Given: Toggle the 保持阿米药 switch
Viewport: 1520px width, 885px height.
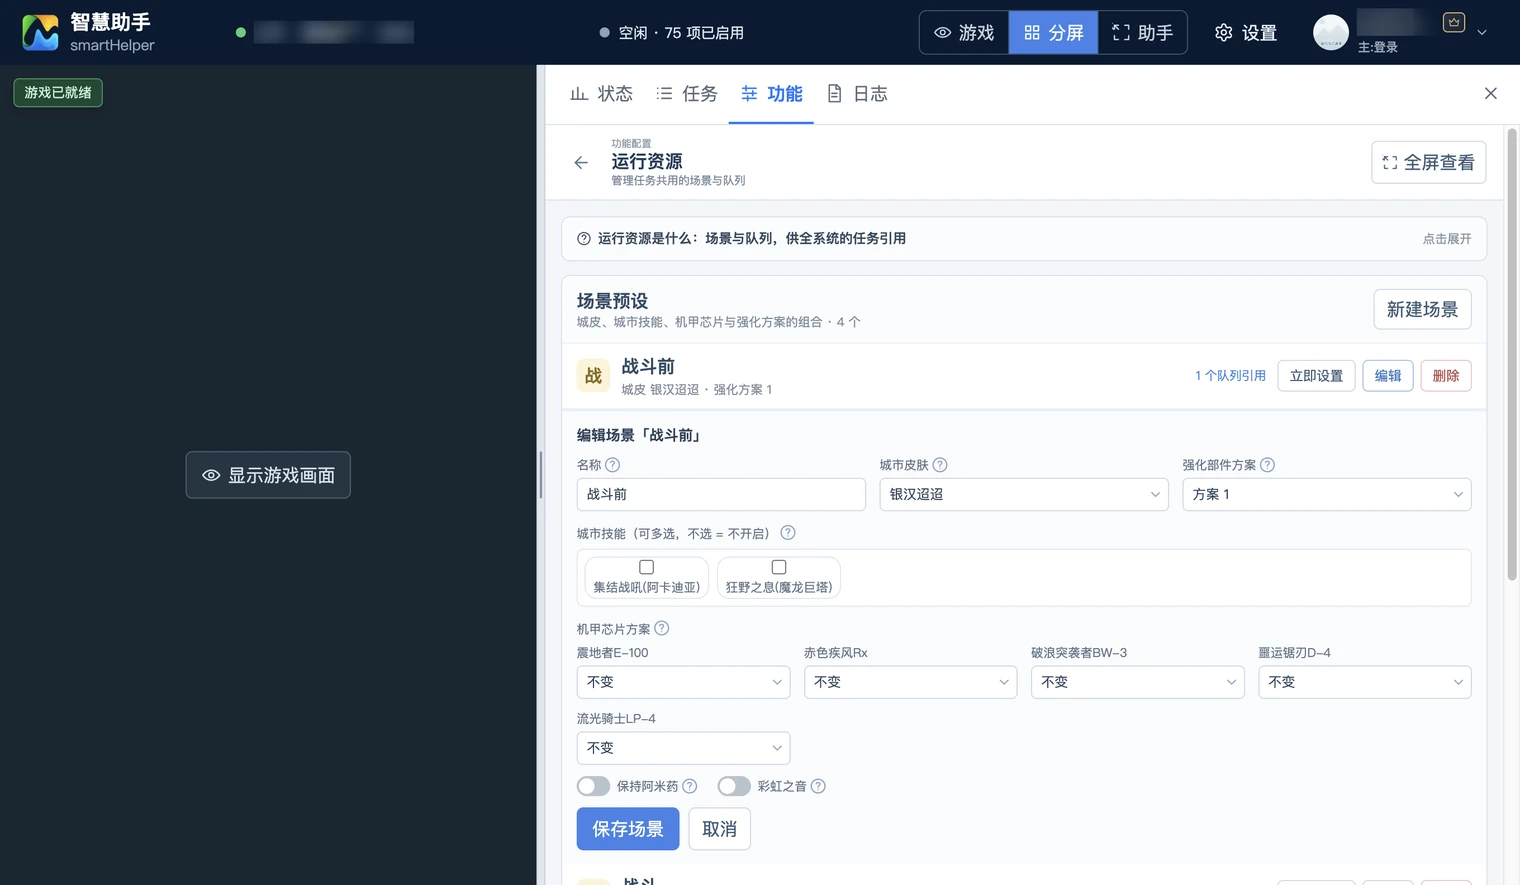Looking at the screenshot, I should coord(594,786).
